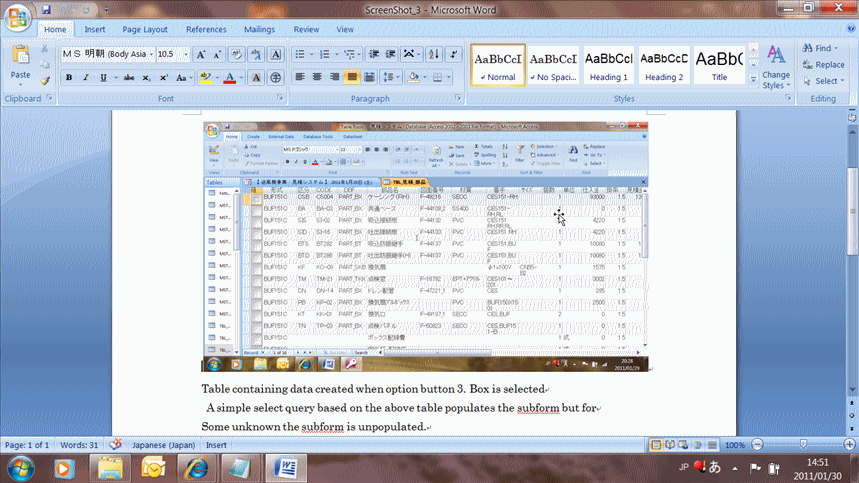Open font color dropdown arrow
The image size is (859, 483).
click(241, 78)
